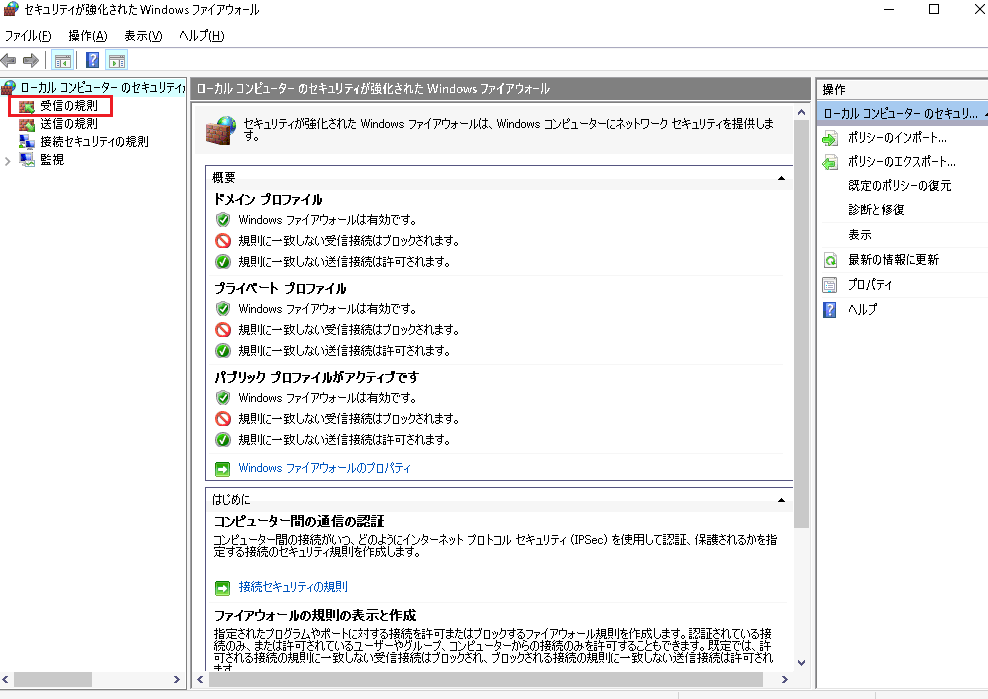Click the tree pane scroll left arrow
Screen dimensions: 988x699
point(6,679)
